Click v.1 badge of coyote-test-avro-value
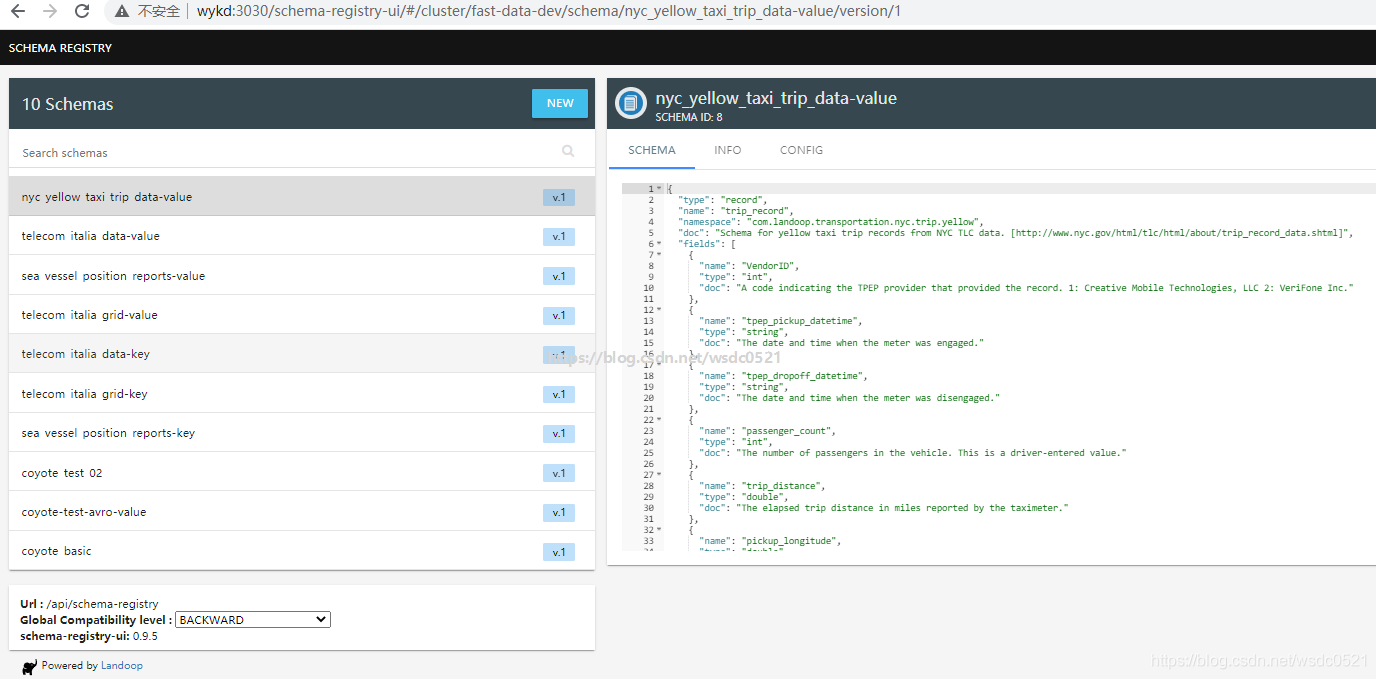 tap(559, 513)
